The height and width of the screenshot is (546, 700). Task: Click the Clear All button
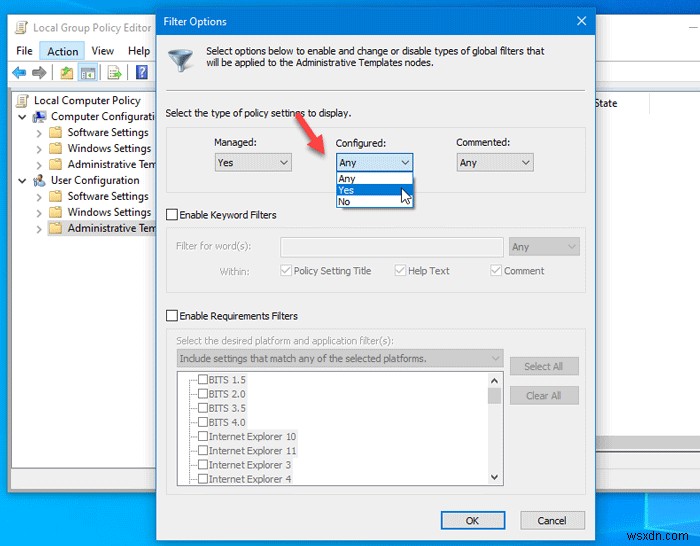544,396
